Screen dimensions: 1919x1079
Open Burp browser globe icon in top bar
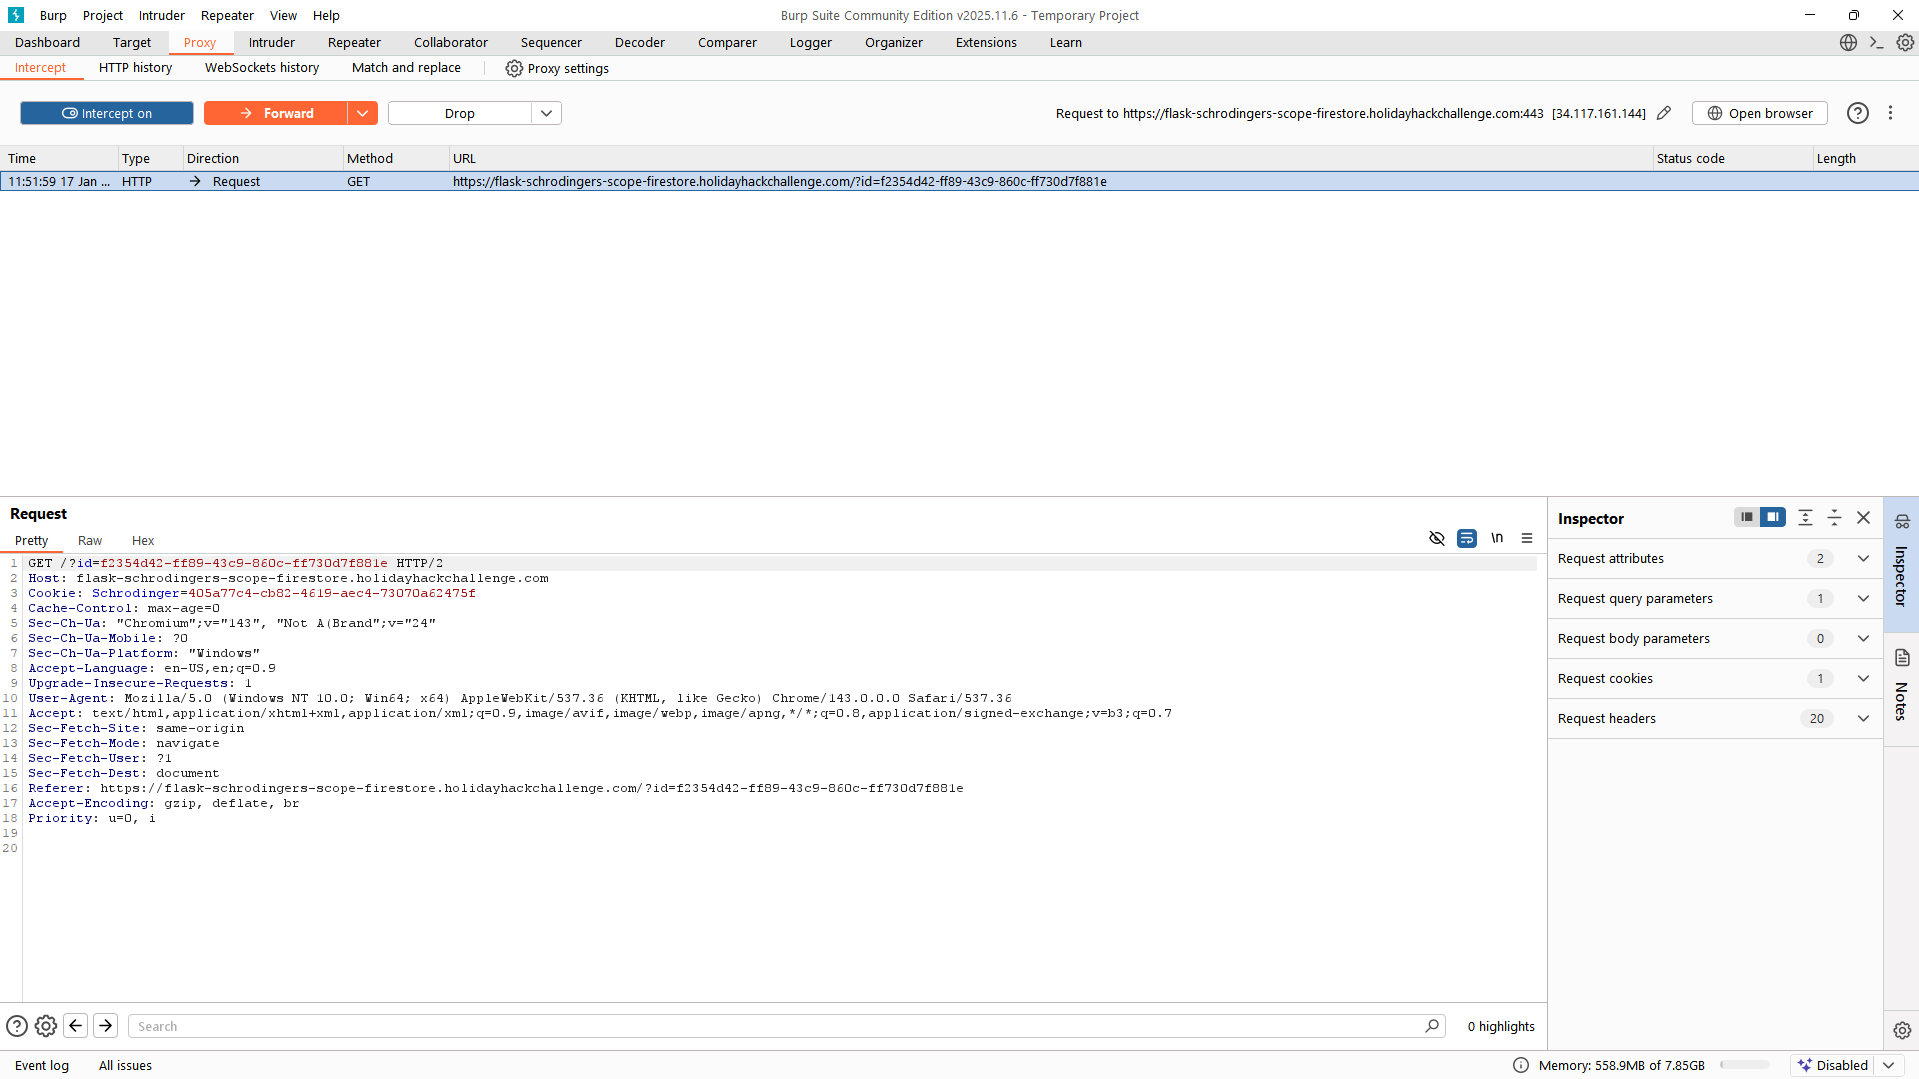pyautogui.click(x=1848, y=43)
